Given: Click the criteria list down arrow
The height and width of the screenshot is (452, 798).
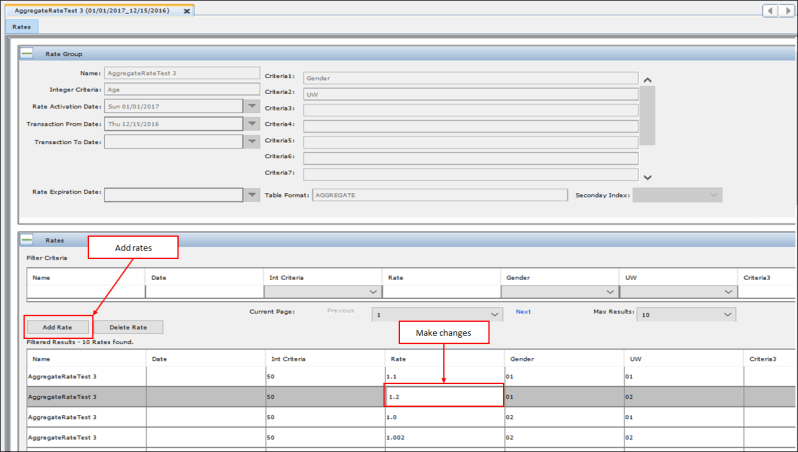Looking at the screenshot, I should click(647, 177).
